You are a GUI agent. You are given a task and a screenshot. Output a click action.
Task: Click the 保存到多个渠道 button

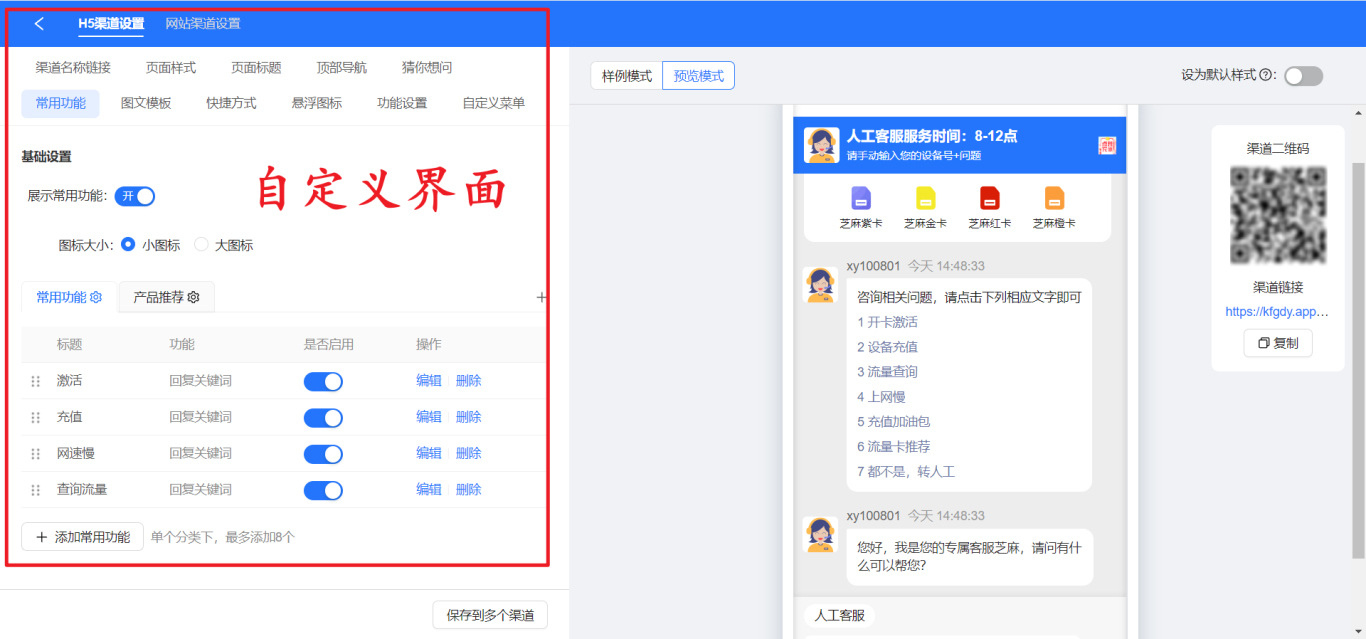pos(490,616)
